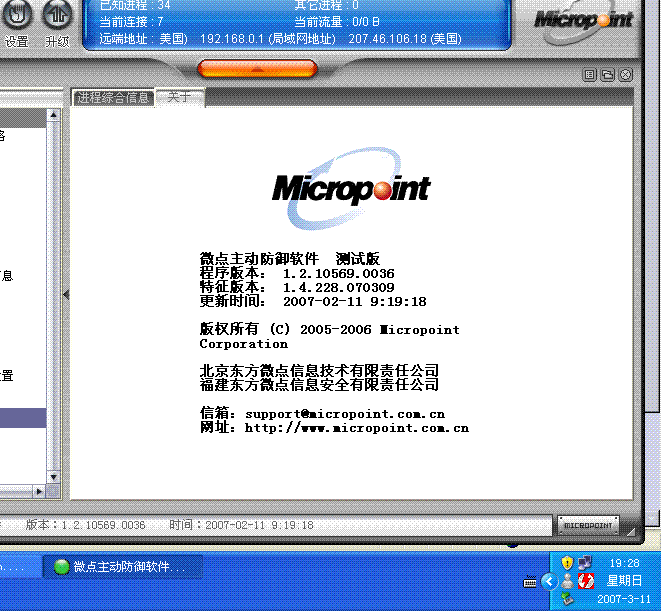Click the 192.168.0.1 (局域网地址) remote address
Image resolution: width=661 pixels, height=611 pixels.
[268, 39]
